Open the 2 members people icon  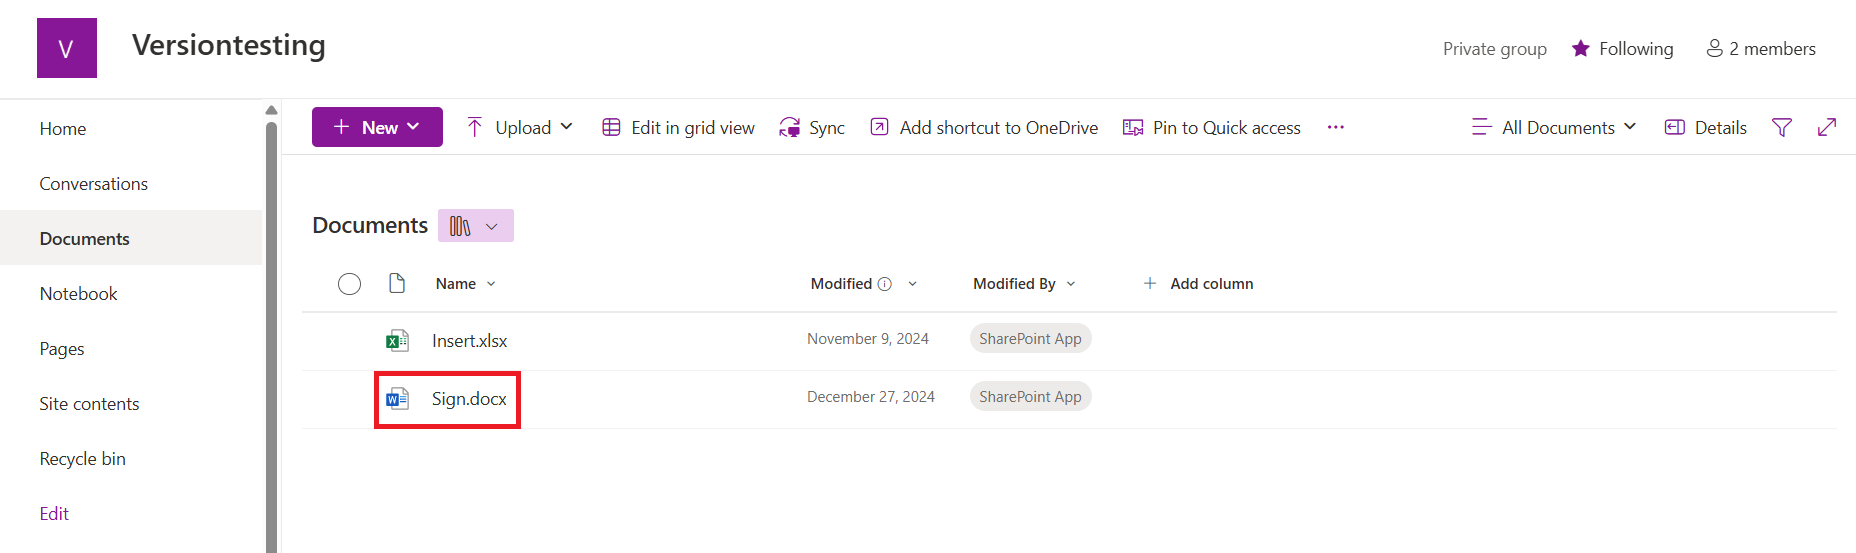pos(1714,48)
